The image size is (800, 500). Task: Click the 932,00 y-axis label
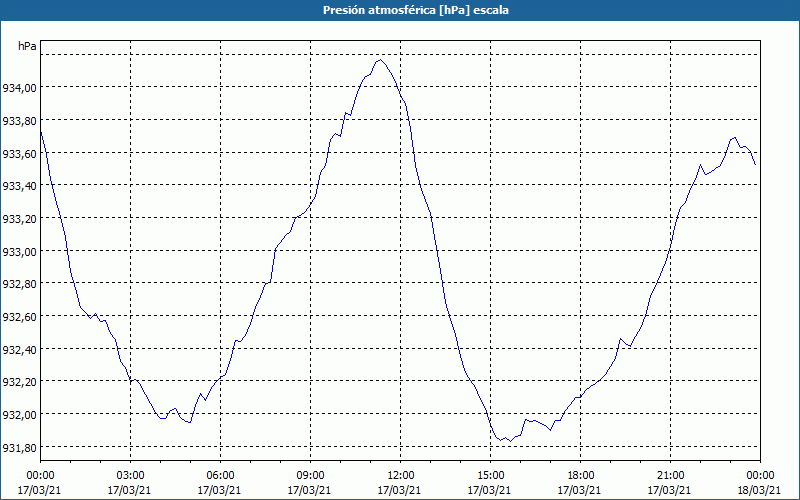[19, 415]
